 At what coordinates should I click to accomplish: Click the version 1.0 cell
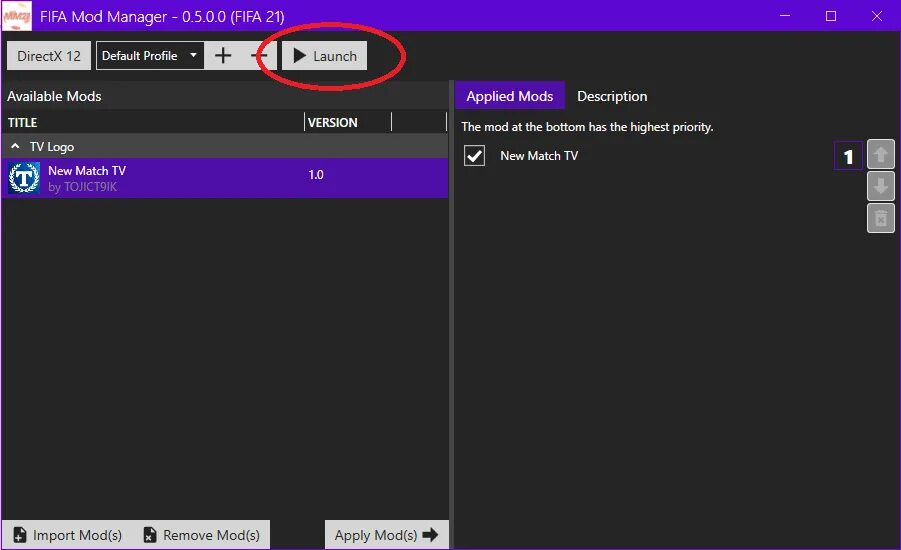[316, 175]
